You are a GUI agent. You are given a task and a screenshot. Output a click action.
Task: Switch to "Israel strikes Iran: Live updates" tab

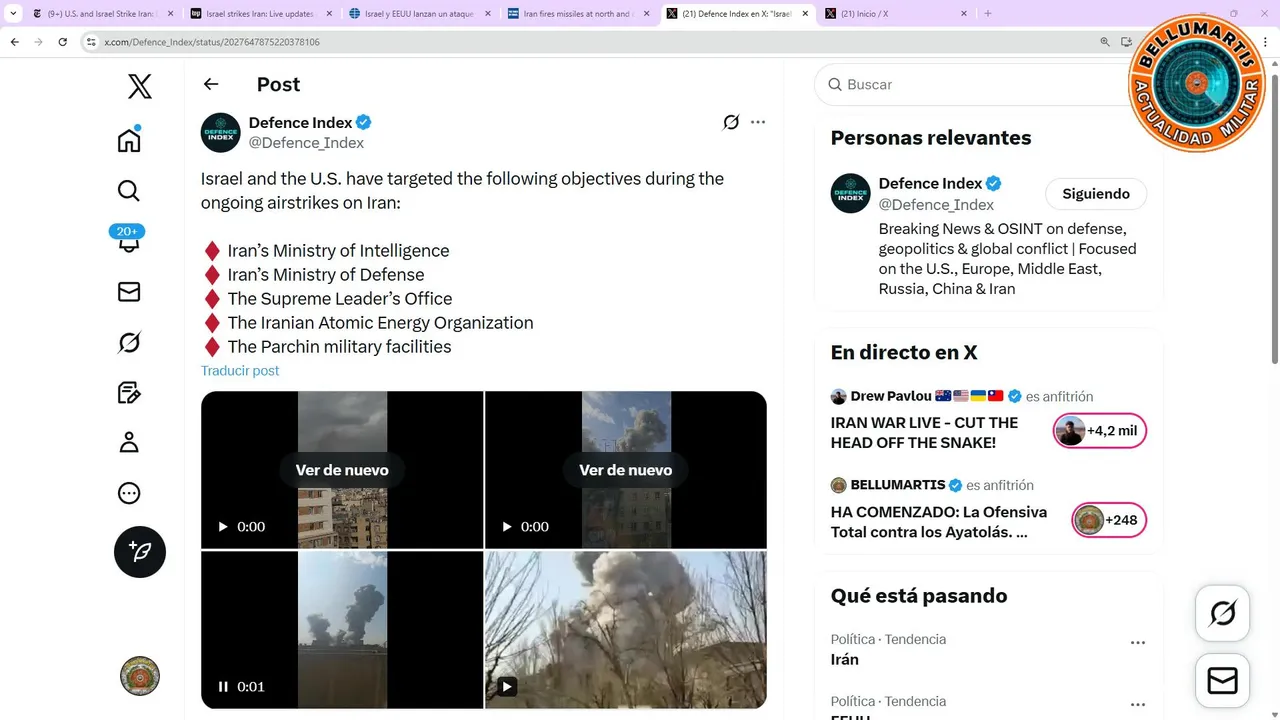pyautogui.click(x=260, y=14)
